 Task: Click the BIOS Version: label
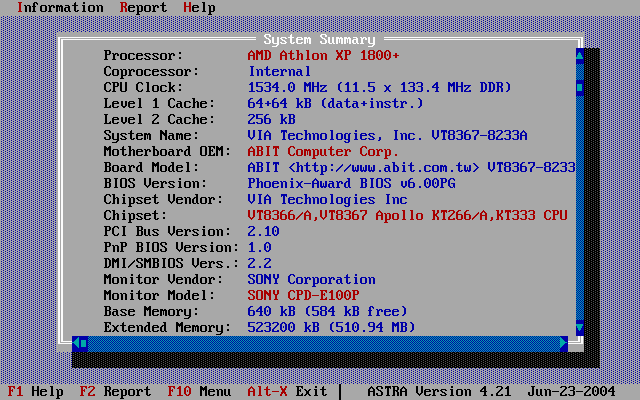pyautogui.click(x=155, y=183)
